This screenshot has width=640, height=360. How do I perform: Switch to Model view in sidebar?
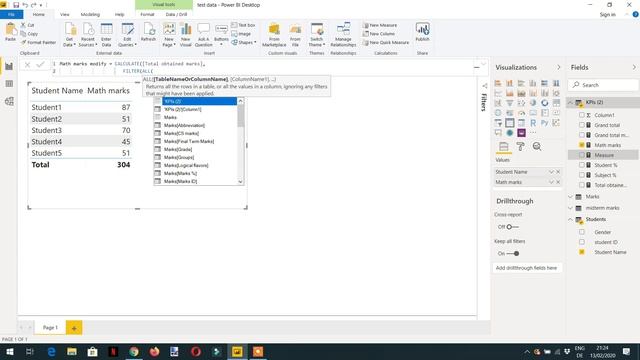(x=9, y=101)
